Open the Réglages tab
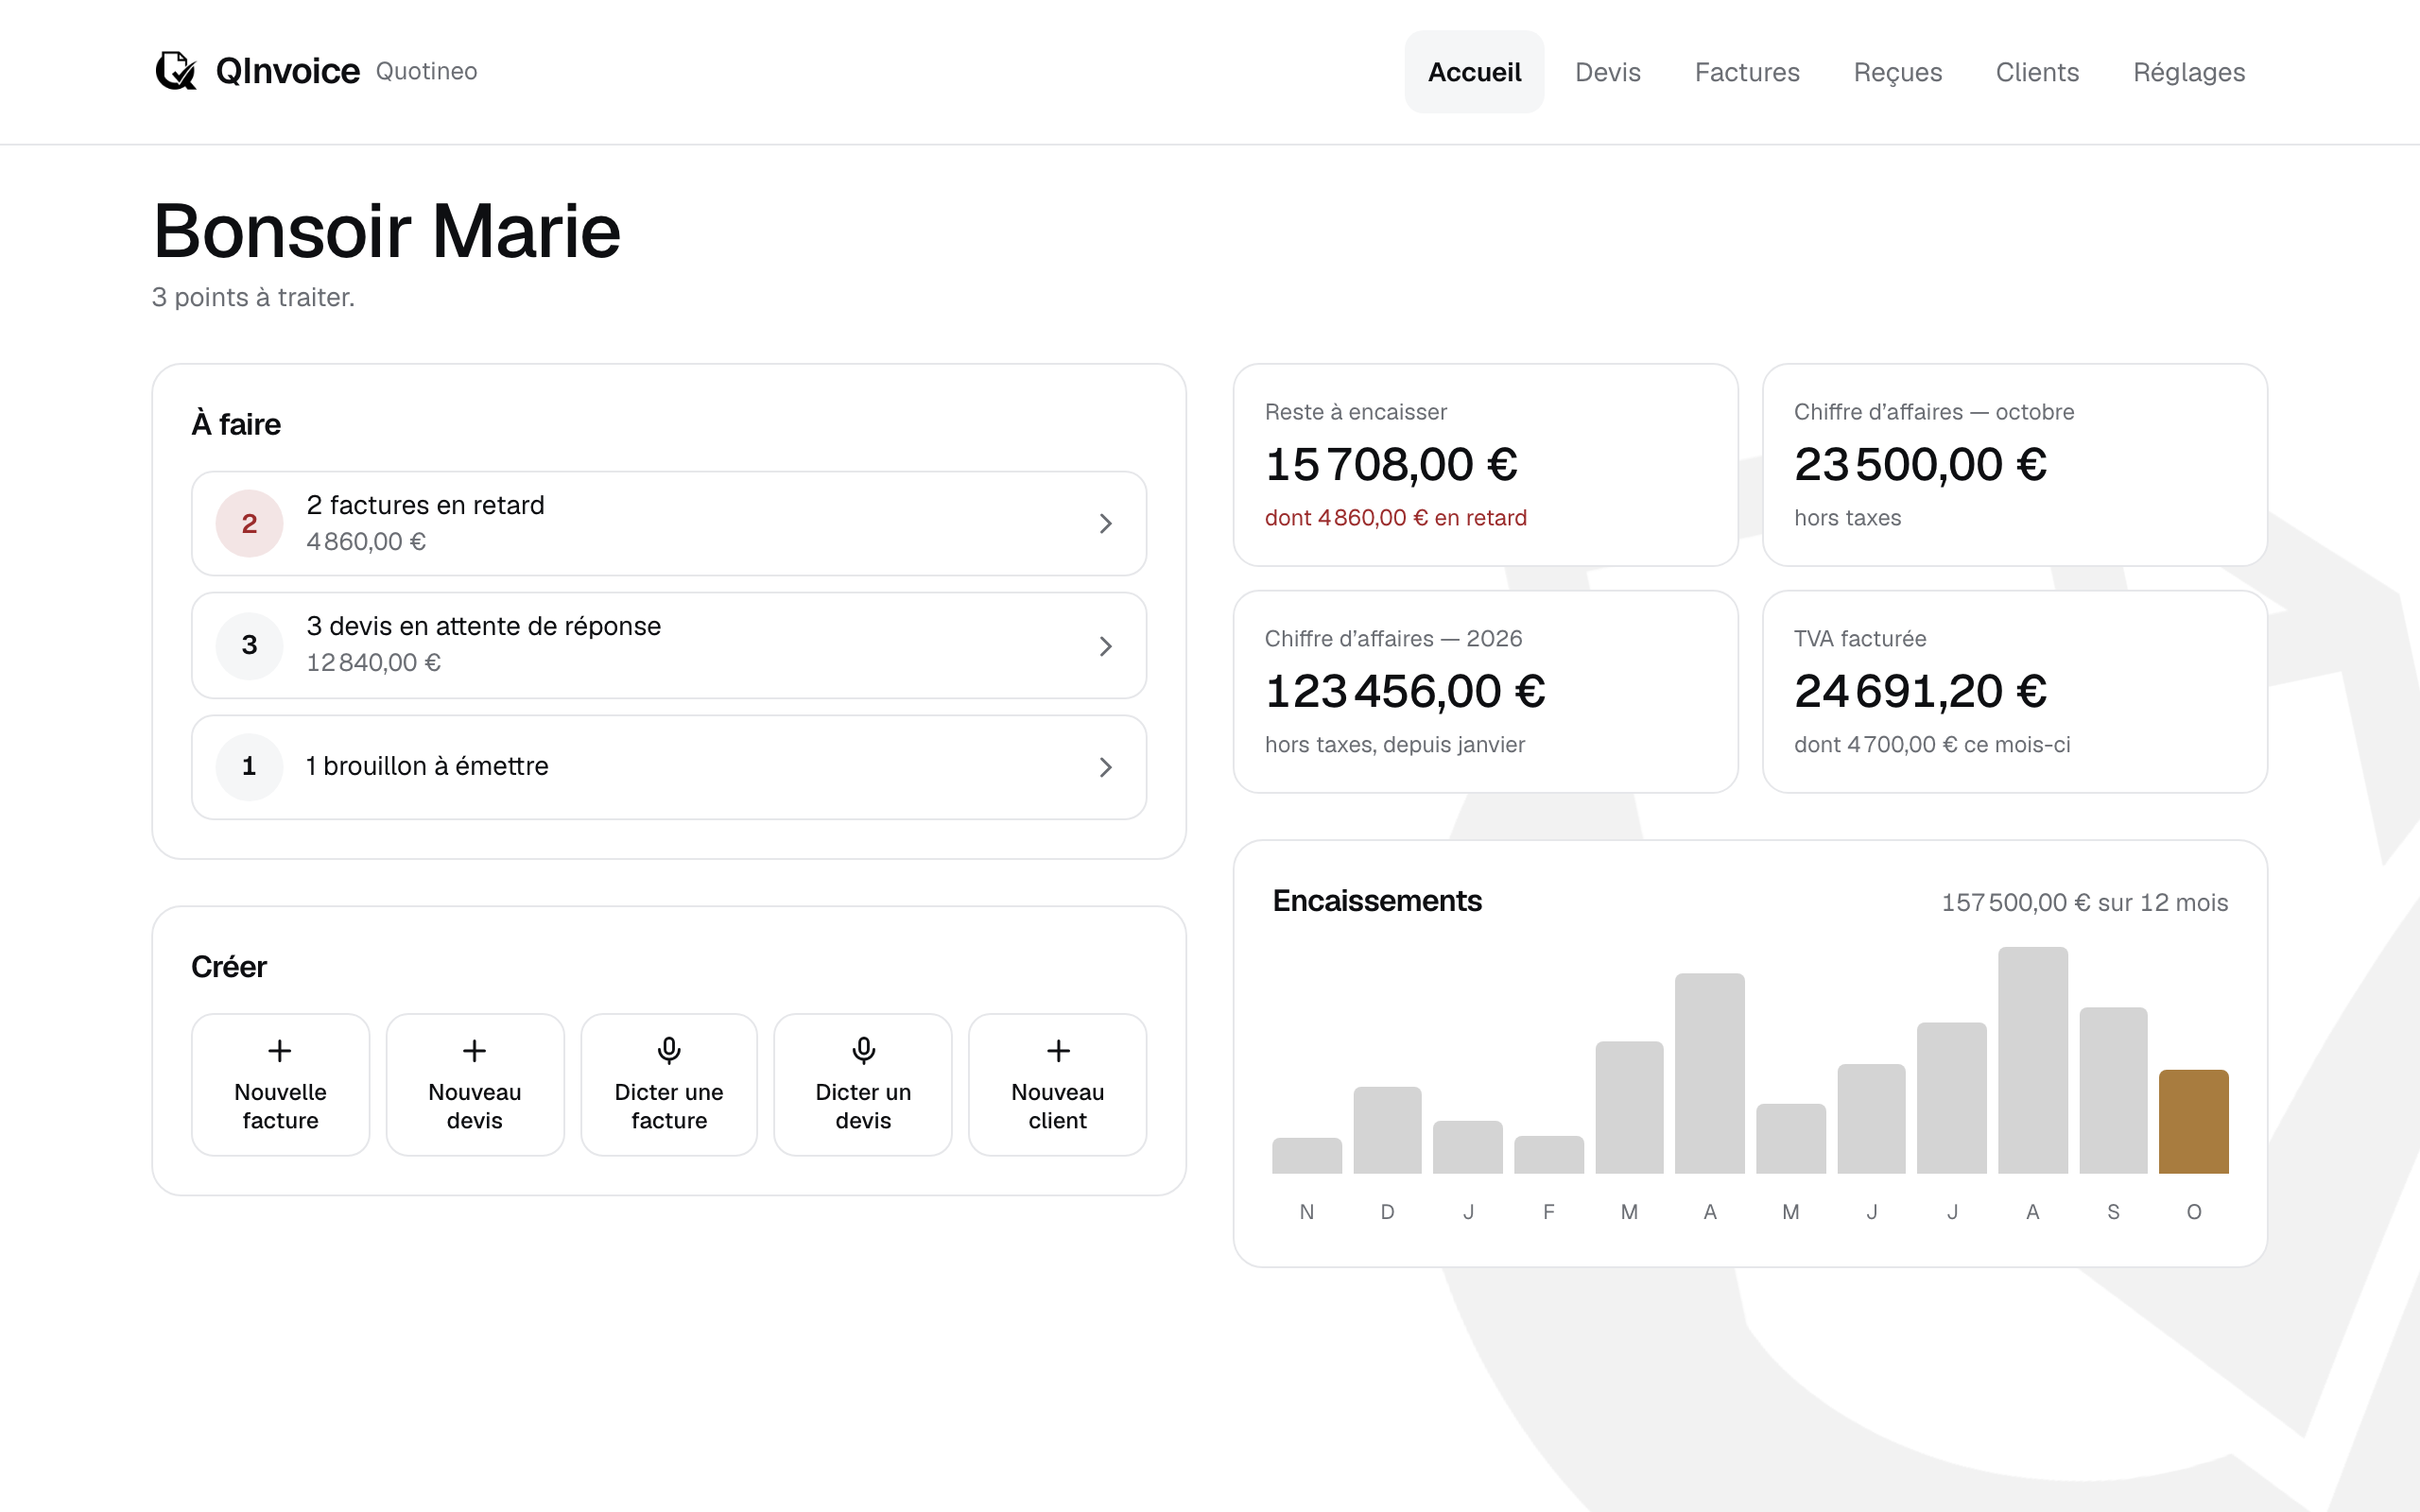The width and height of the screenshot is (2420, 1512). [2189, 72]
